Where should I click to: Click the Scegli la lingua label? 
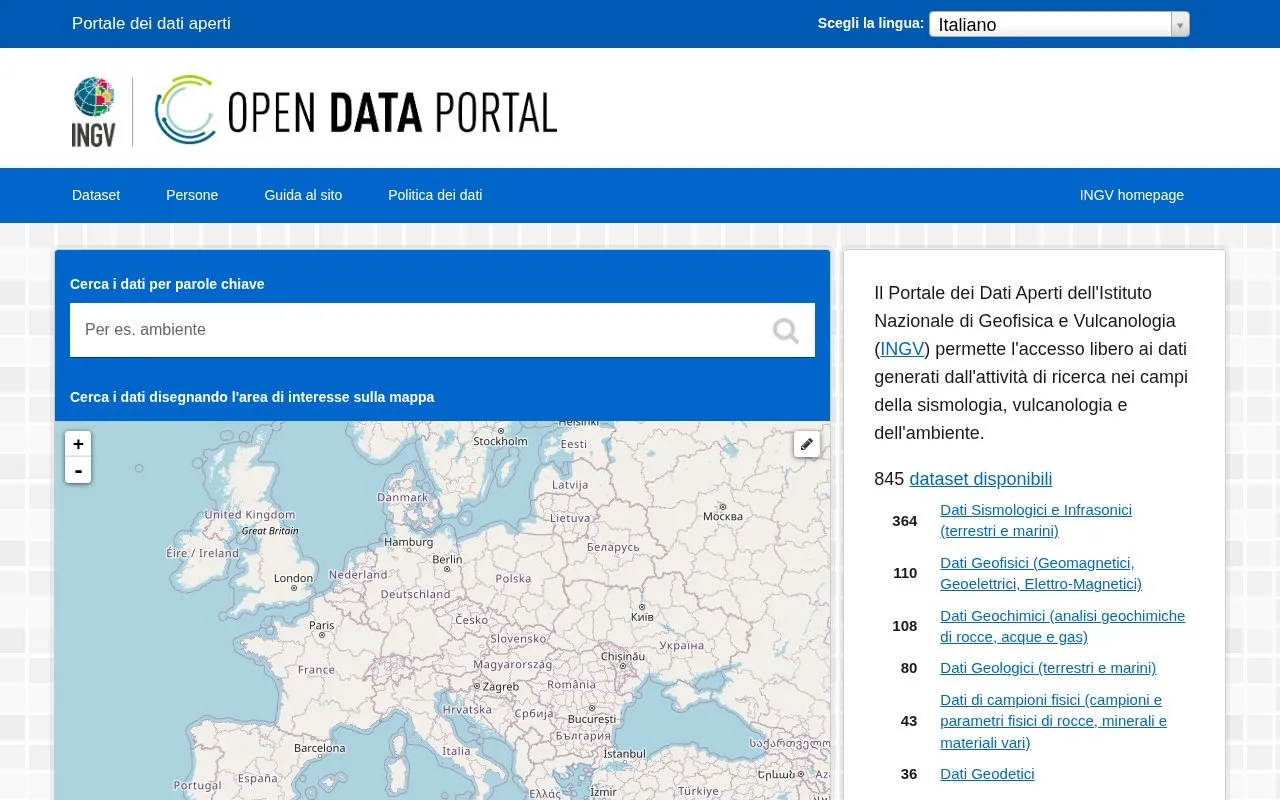870,23
